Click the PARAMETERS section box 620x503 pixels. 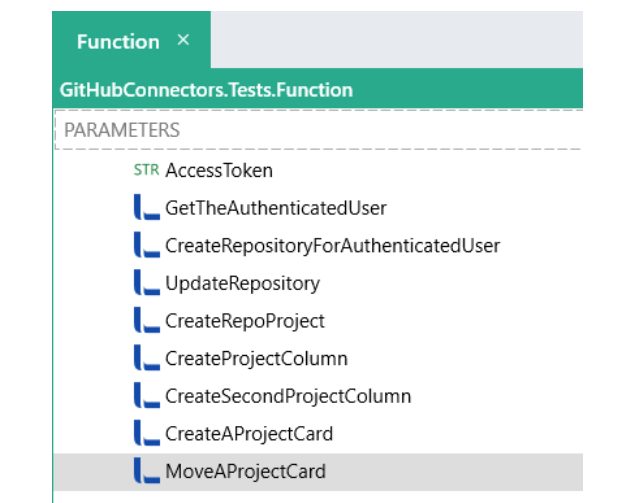(318, 130)
